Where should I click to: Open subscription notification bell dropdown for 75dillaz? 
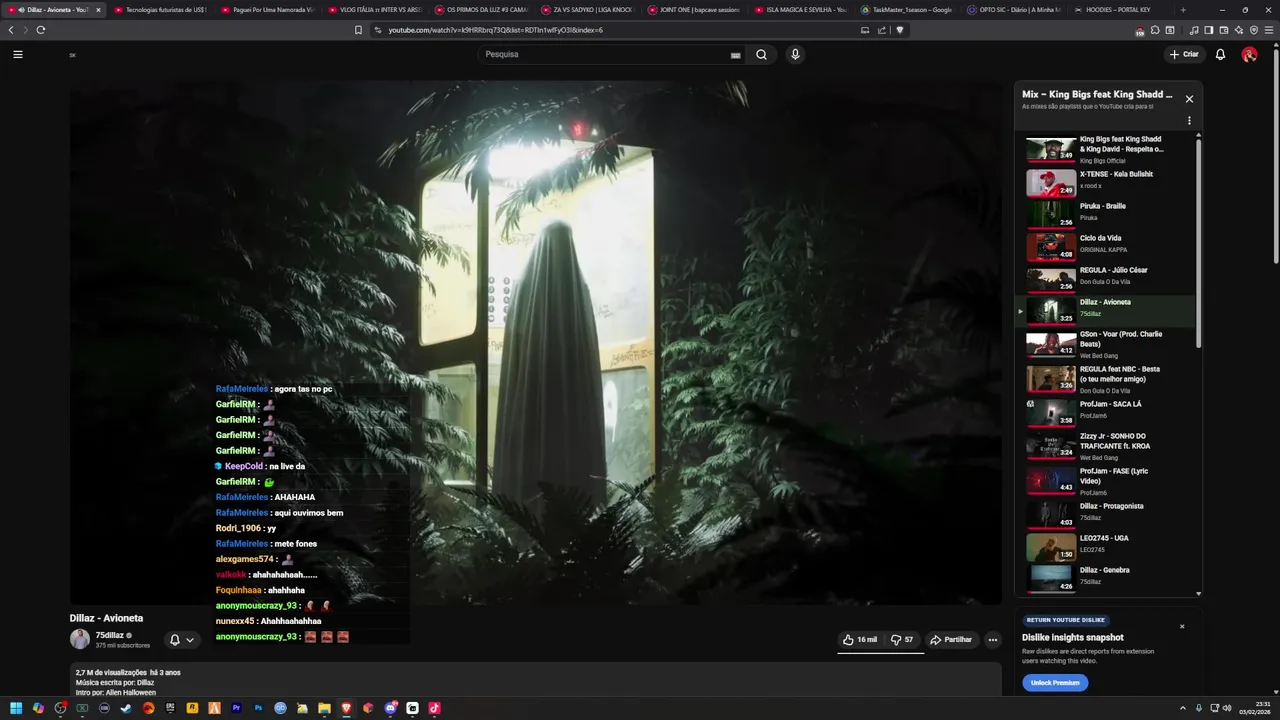click(181, 640)
